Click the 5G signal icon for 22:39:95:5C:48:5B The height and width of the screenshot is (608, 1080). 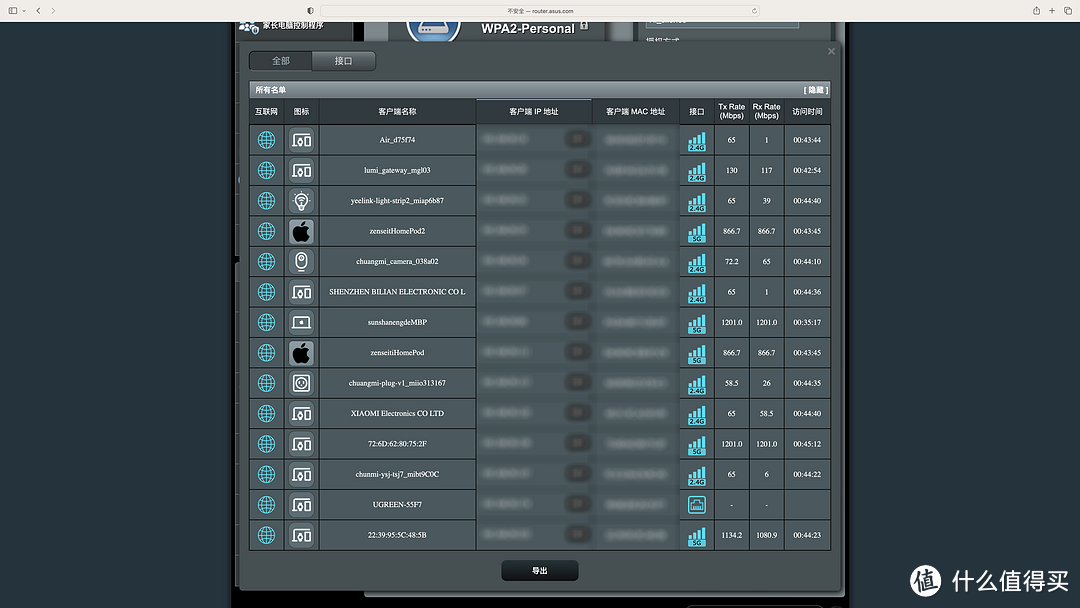pos(697,536)
